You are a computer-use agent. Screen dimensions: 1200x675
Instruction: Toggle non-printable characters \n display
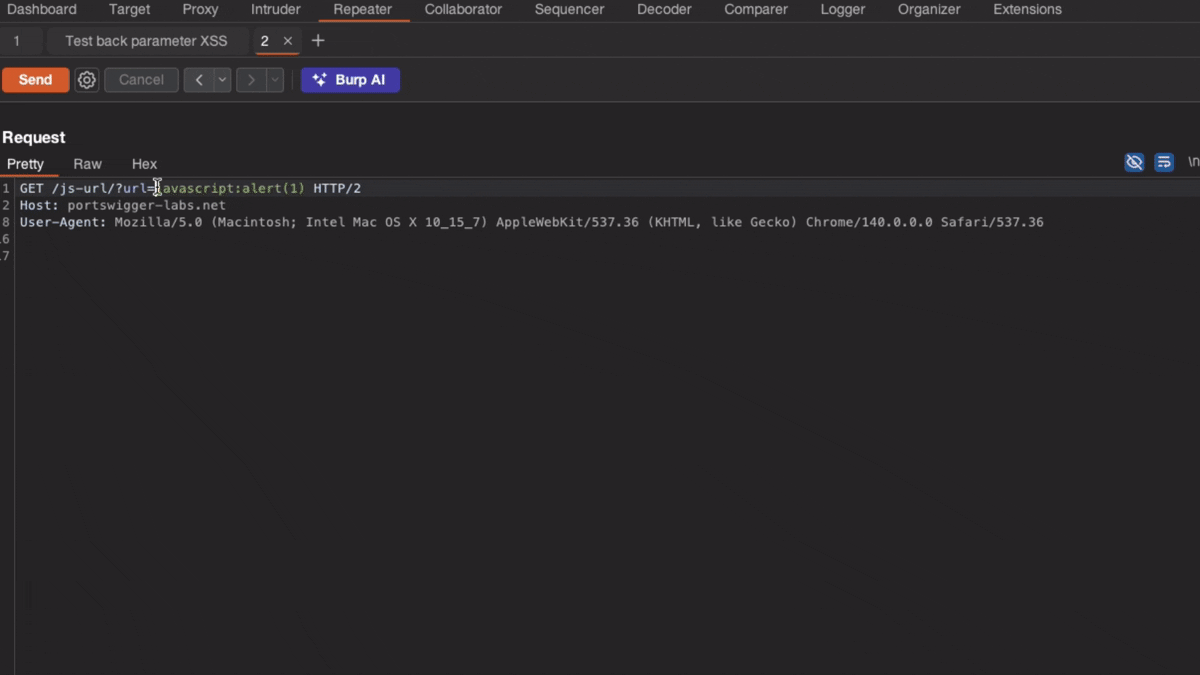[1192, 162]
